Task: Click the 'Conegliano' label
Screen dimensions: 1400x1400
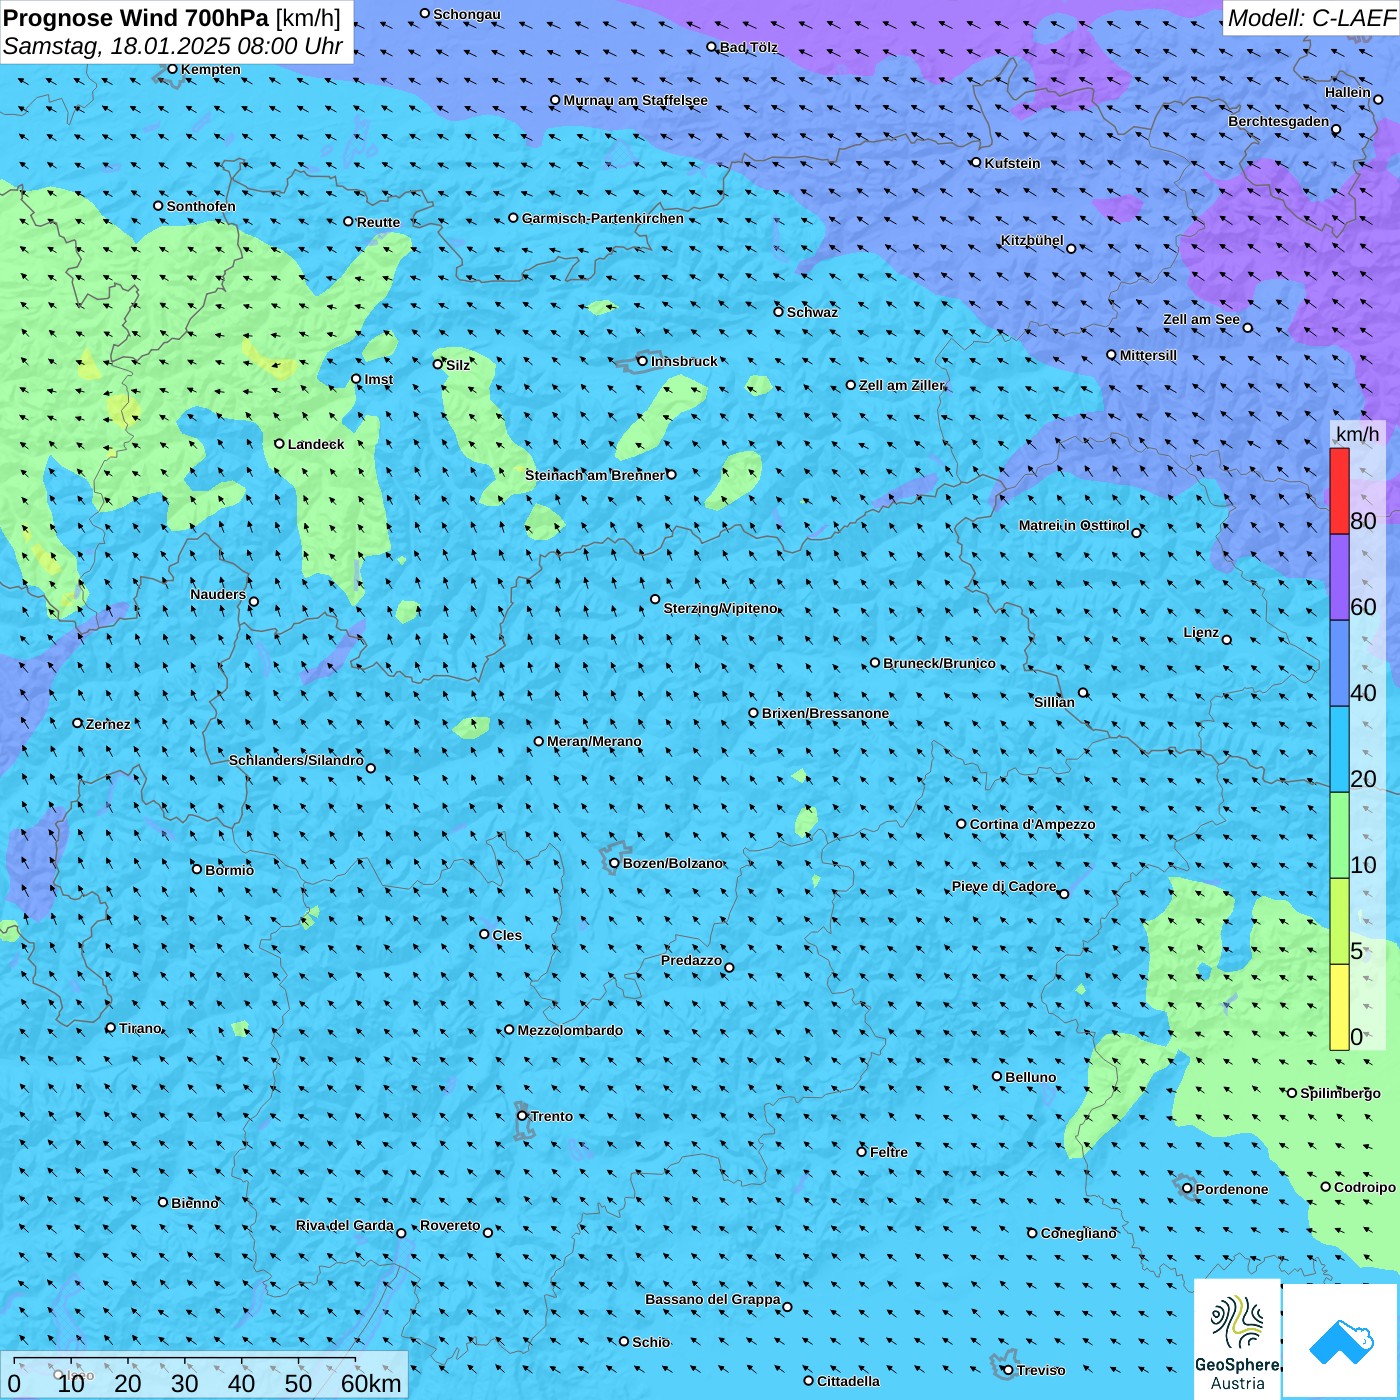Action: [x=1078, y=1233]
